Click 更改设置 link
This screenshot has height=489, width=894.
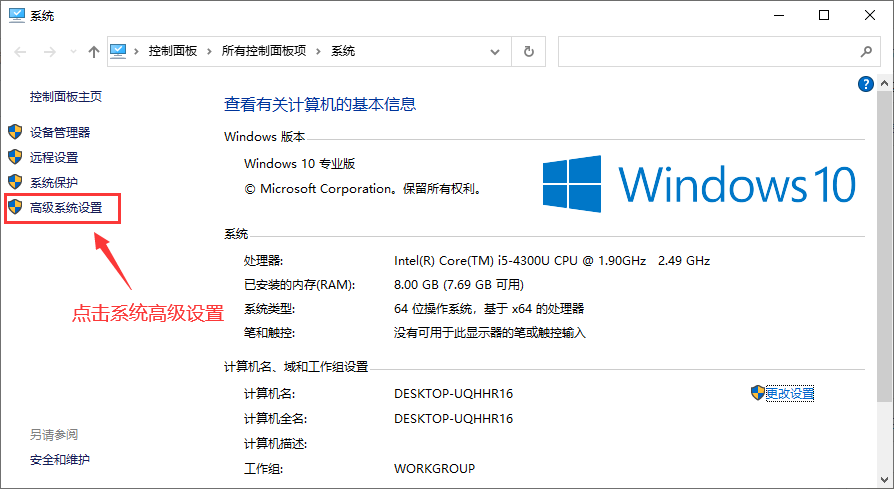click(x=790, y=393)
